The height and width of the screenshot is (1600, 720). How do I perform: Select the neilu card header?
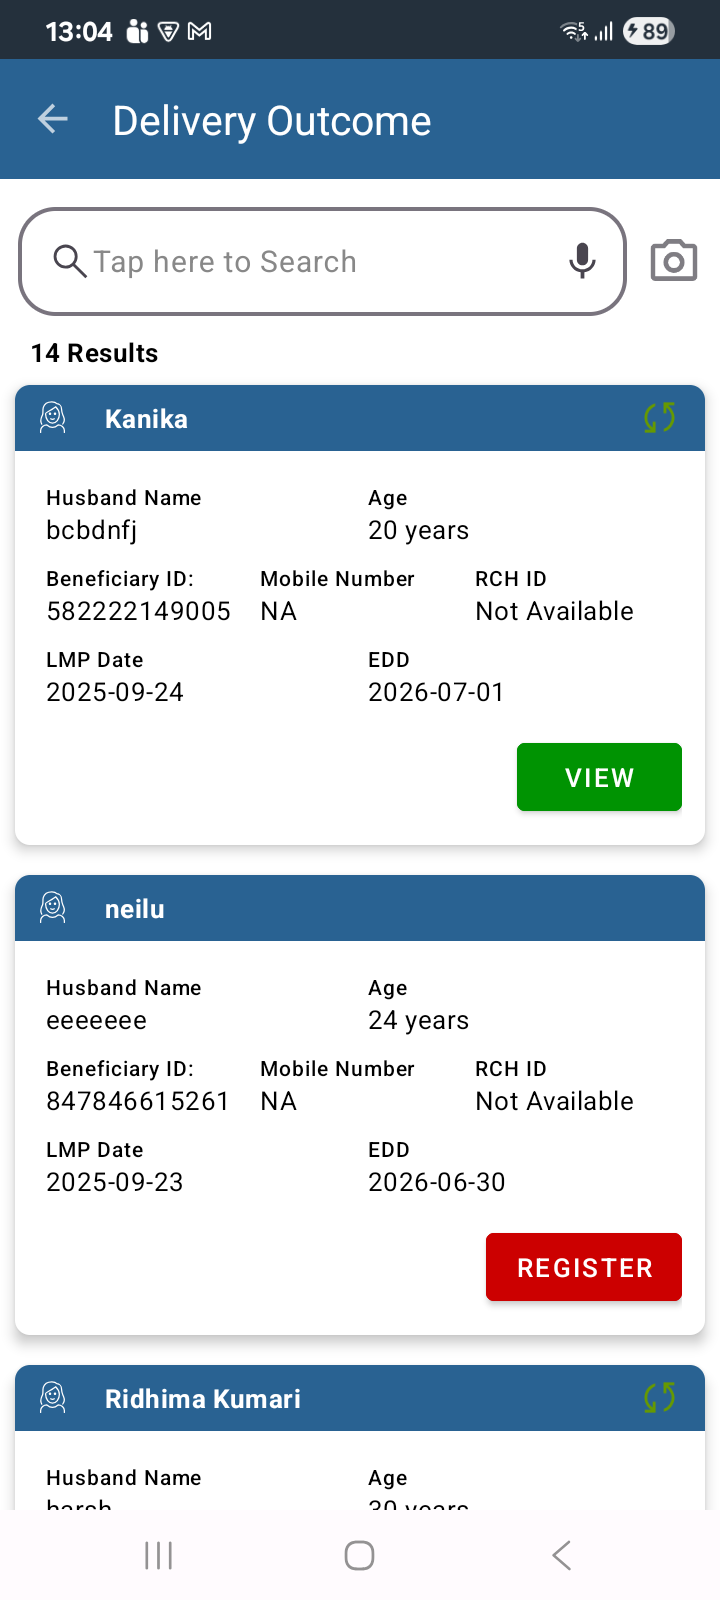click(x=360, y=908)
